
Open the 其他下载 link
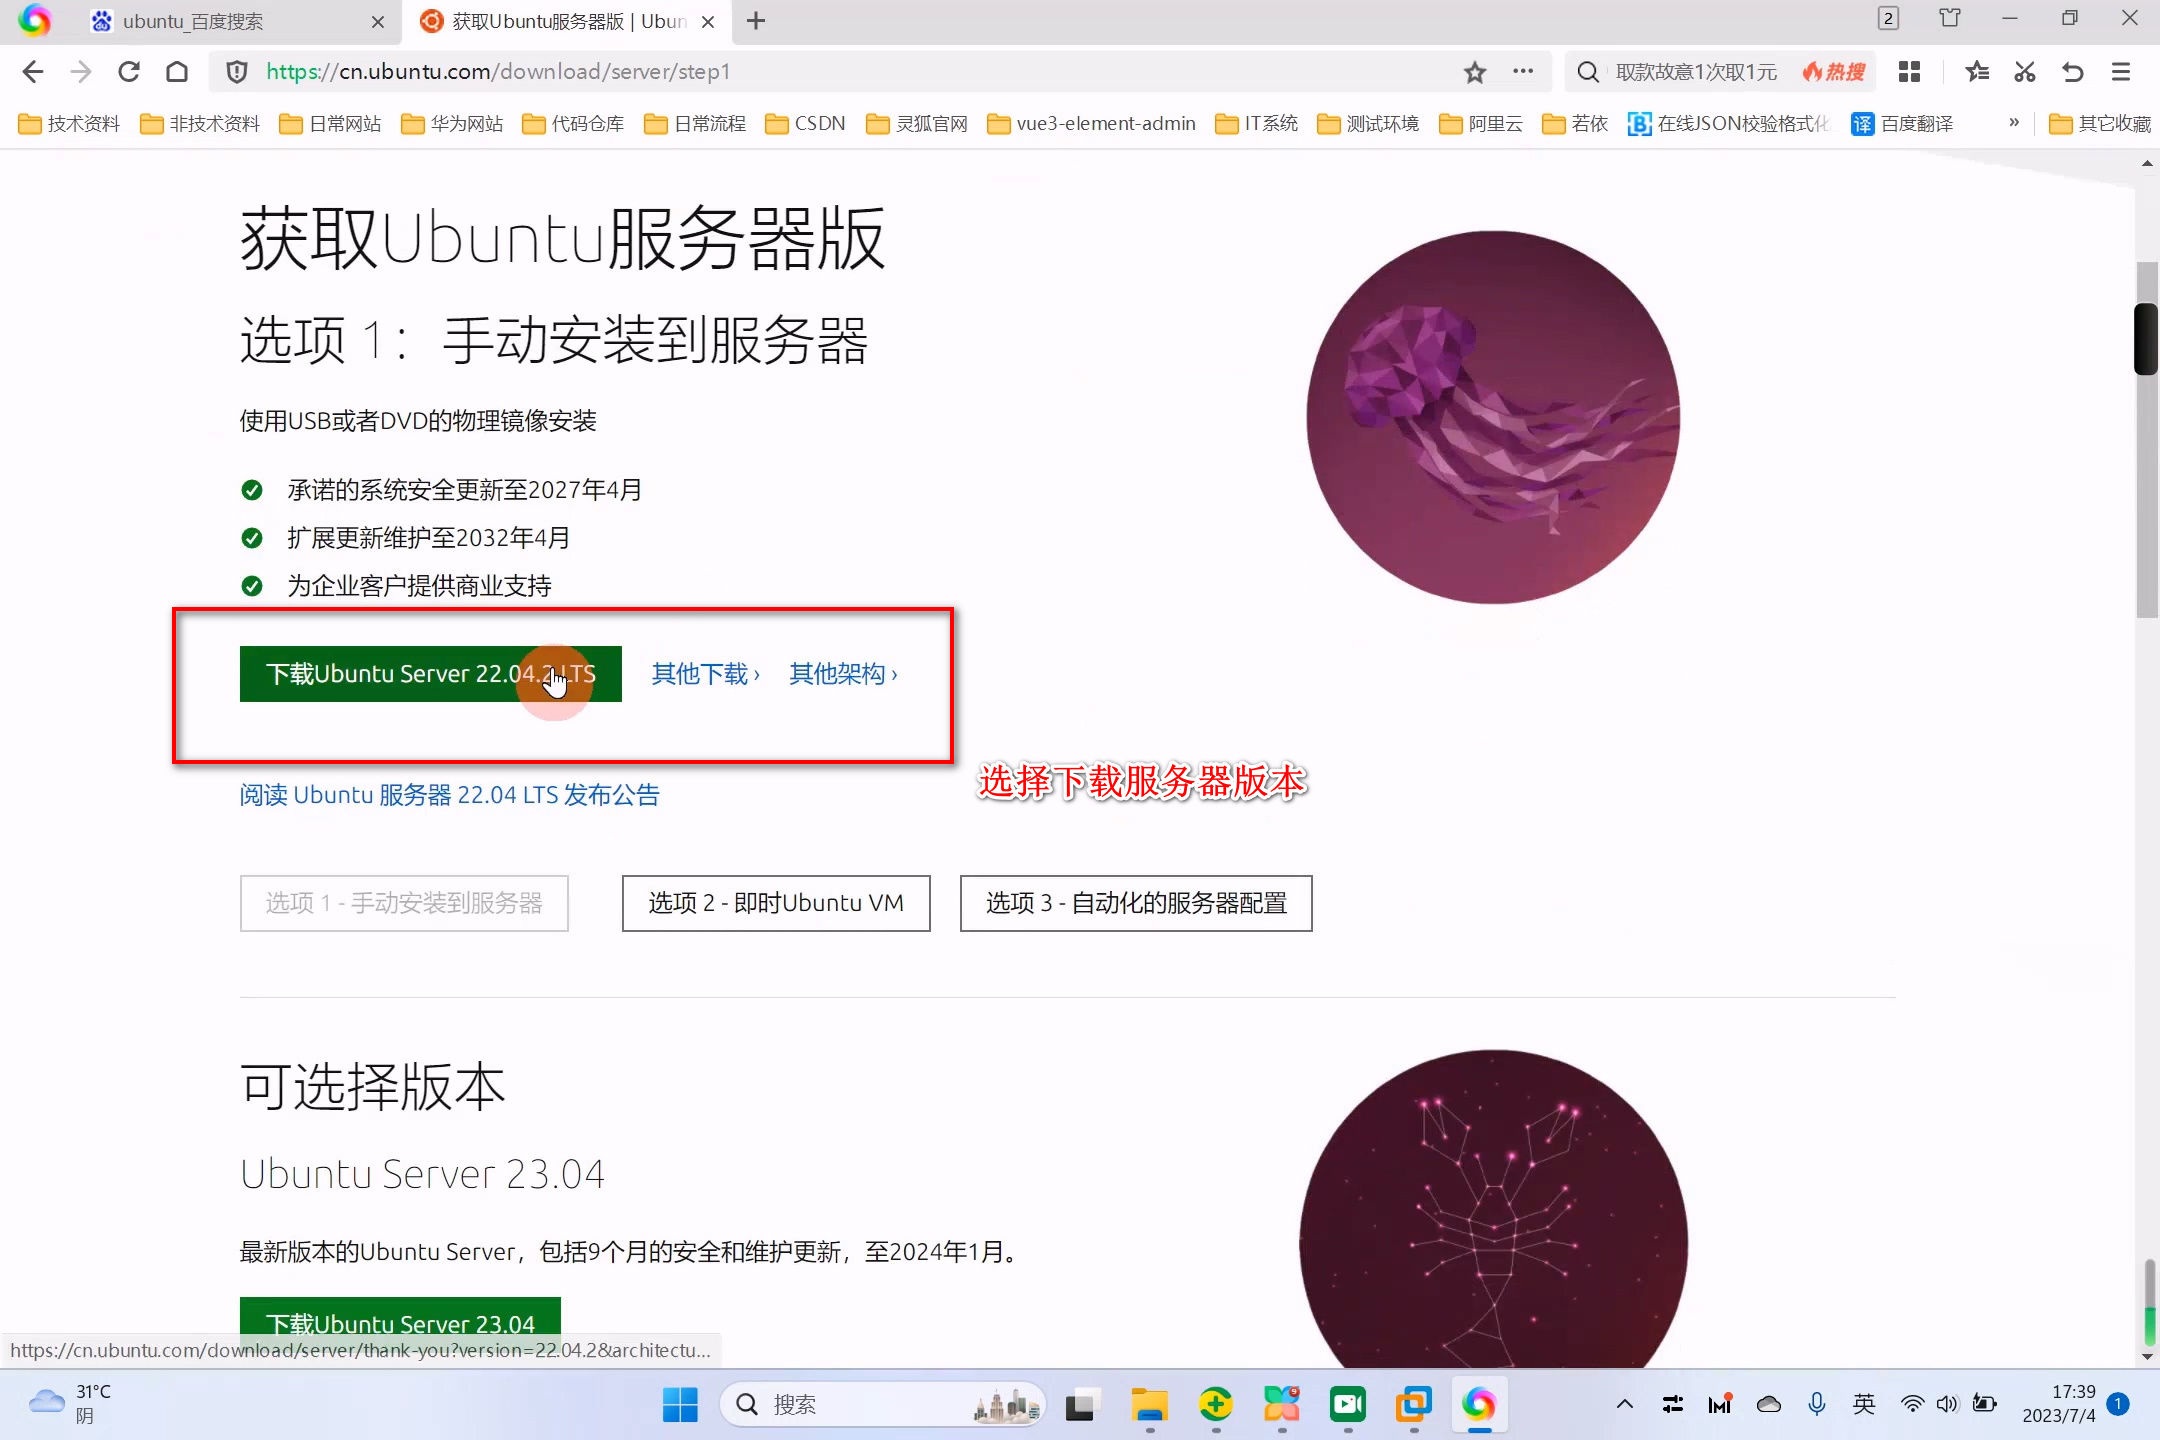[706, 674]
